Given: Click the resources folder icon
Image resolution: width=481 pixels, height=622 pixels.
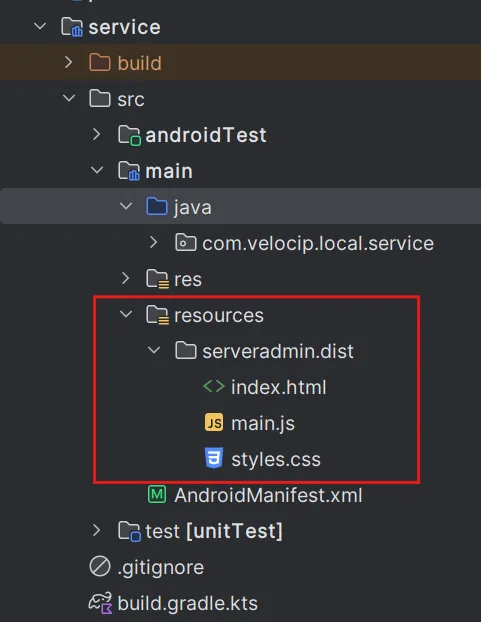Looking at the screenshot, I should [x=157, y=315].
